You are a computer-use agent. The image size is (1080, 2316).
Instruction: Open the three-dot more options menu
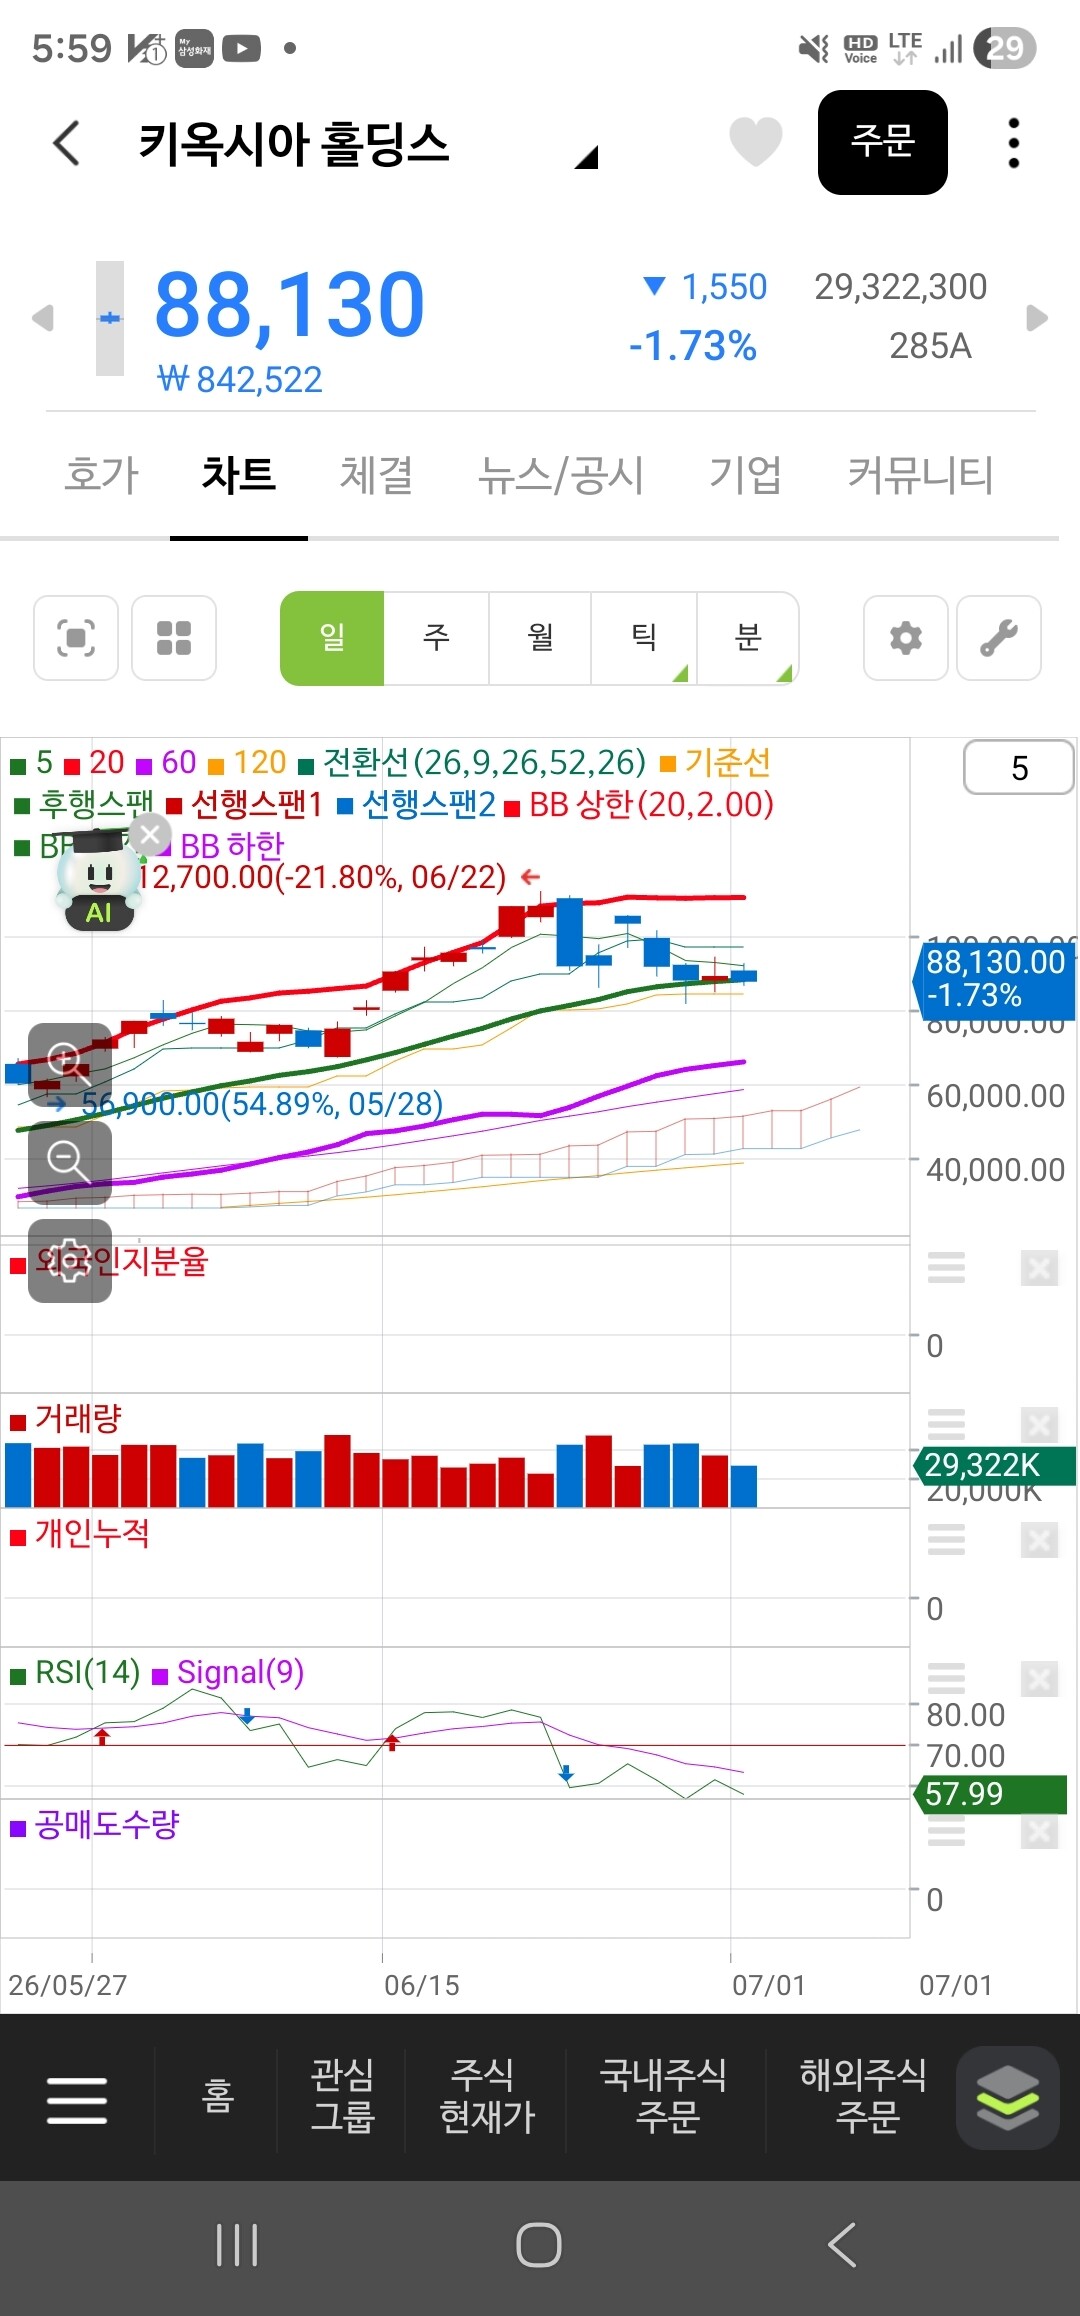[x=1014, y=143]
